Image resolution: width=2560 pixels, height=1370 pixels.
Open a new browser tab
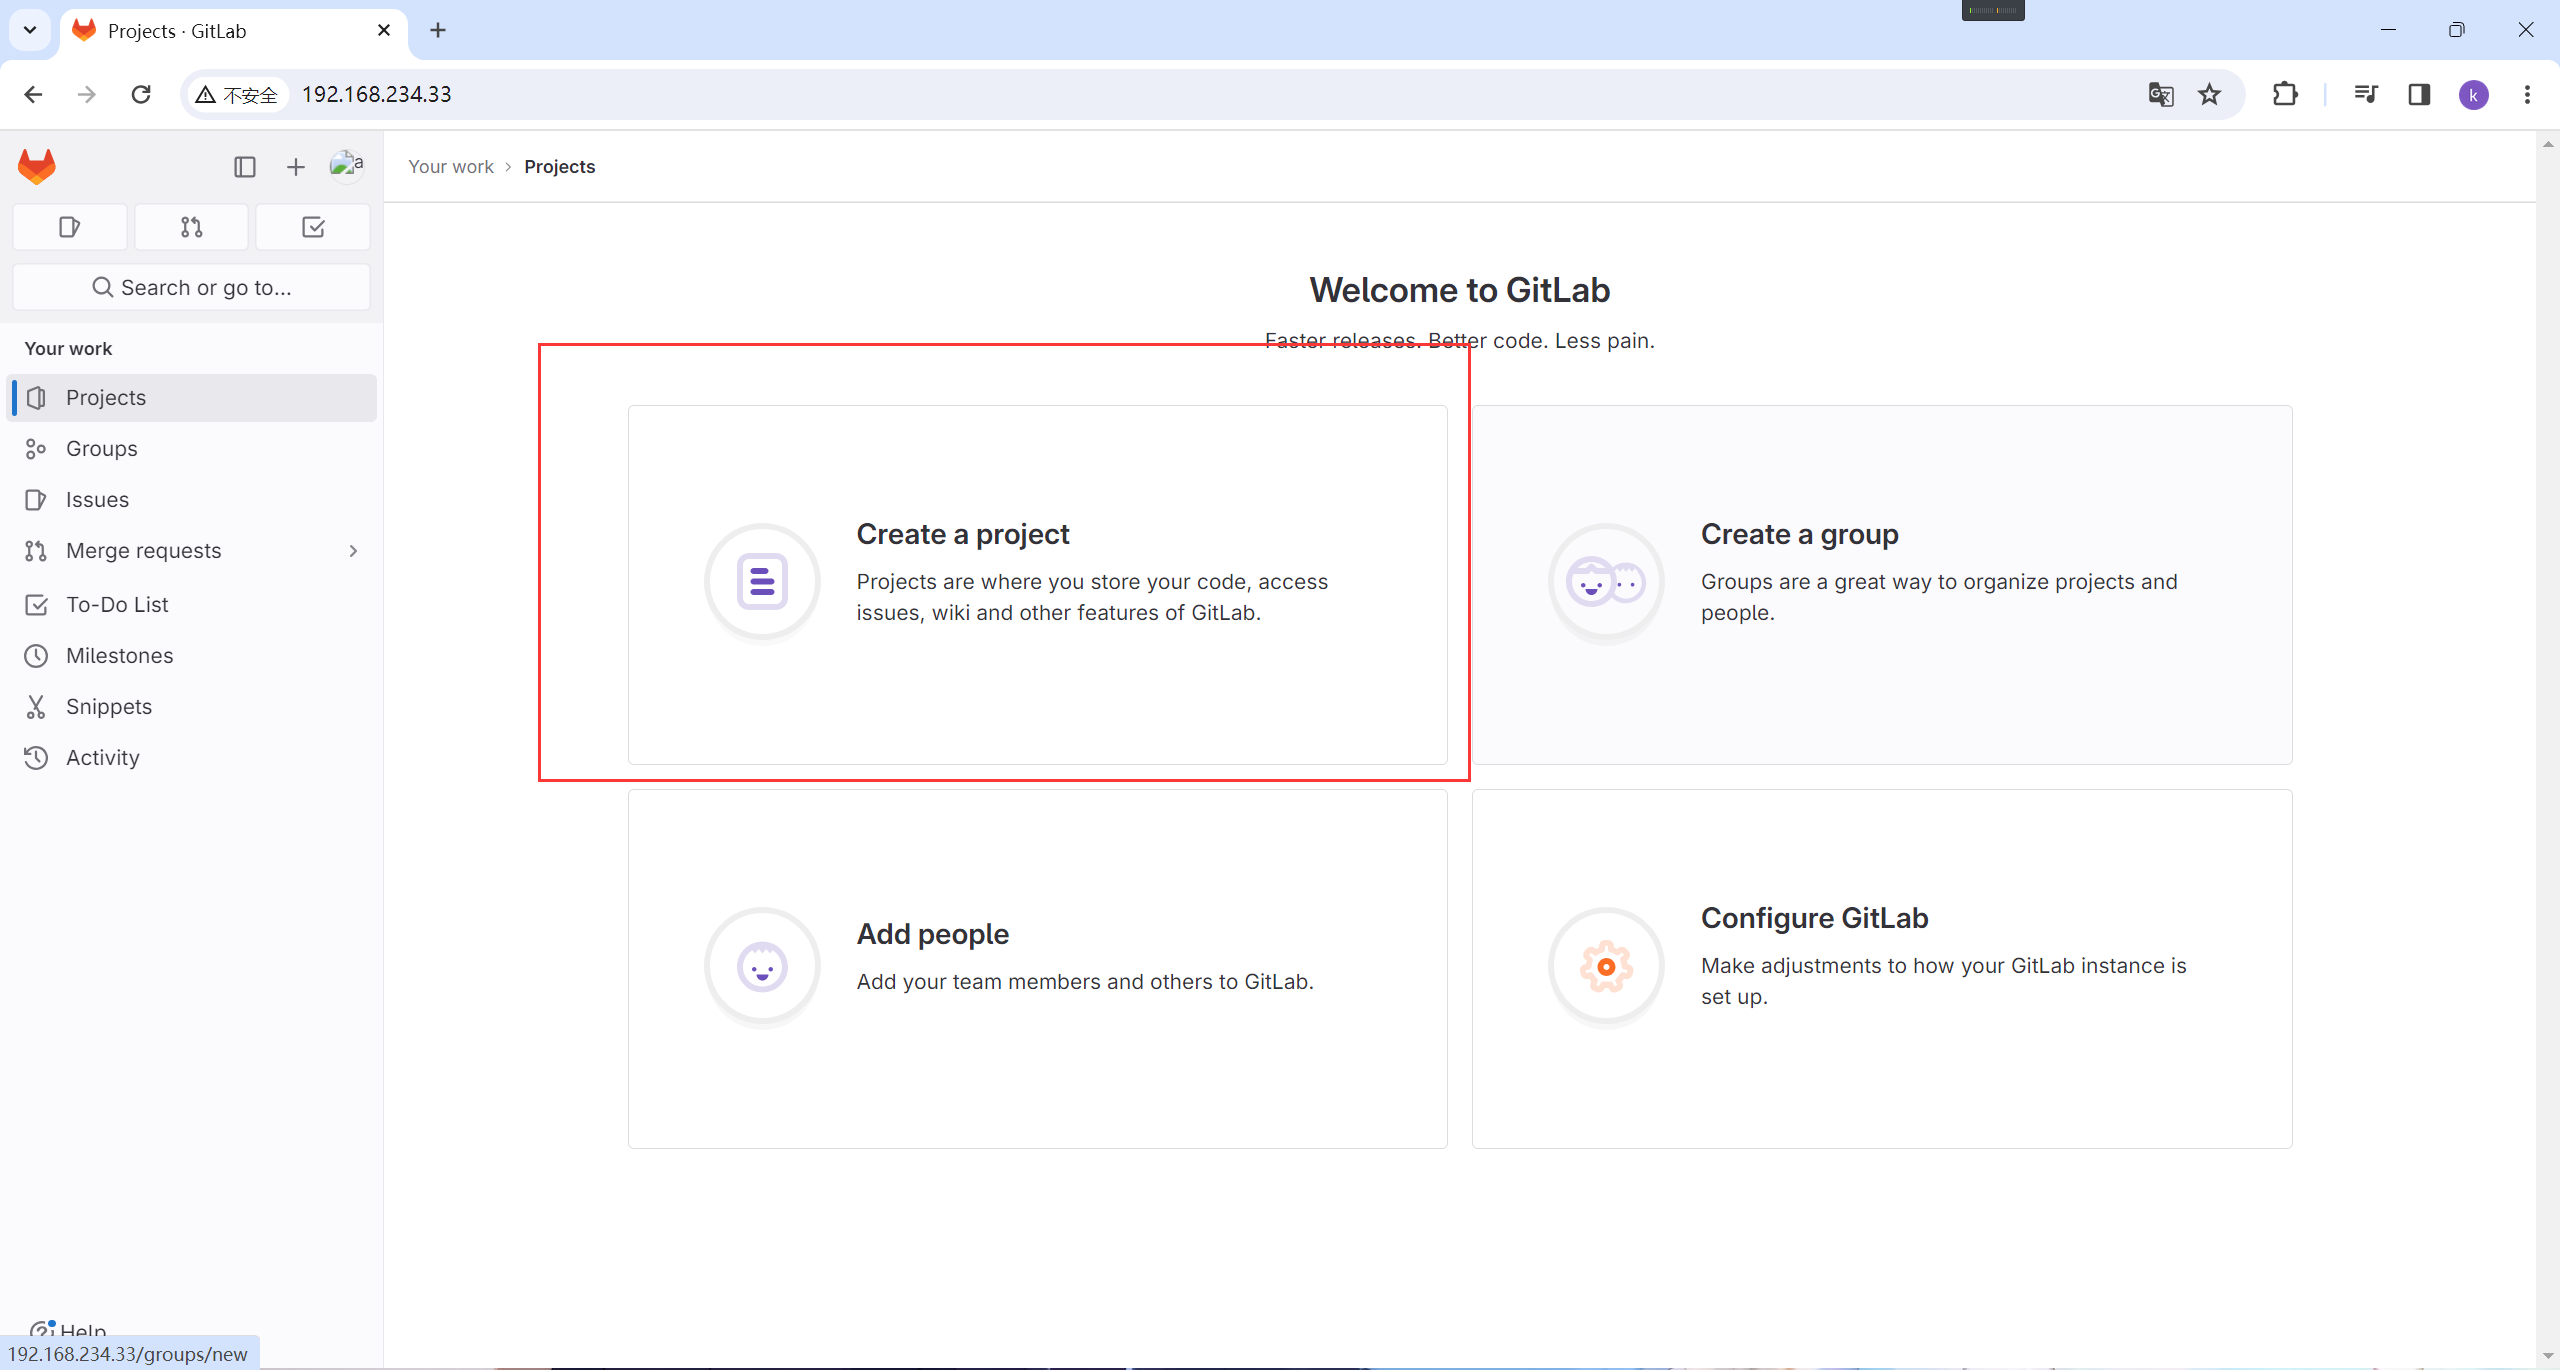[438, 31]
